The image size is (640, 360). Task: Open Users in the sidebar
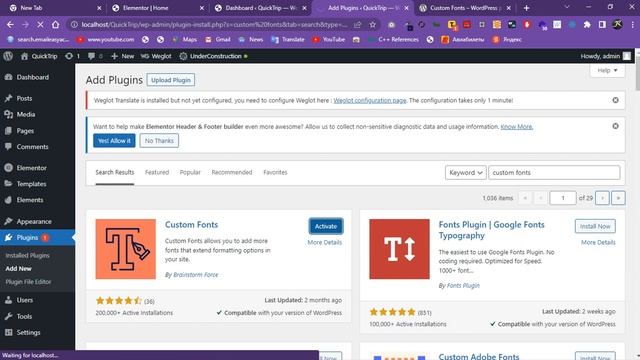coord(24,300)
